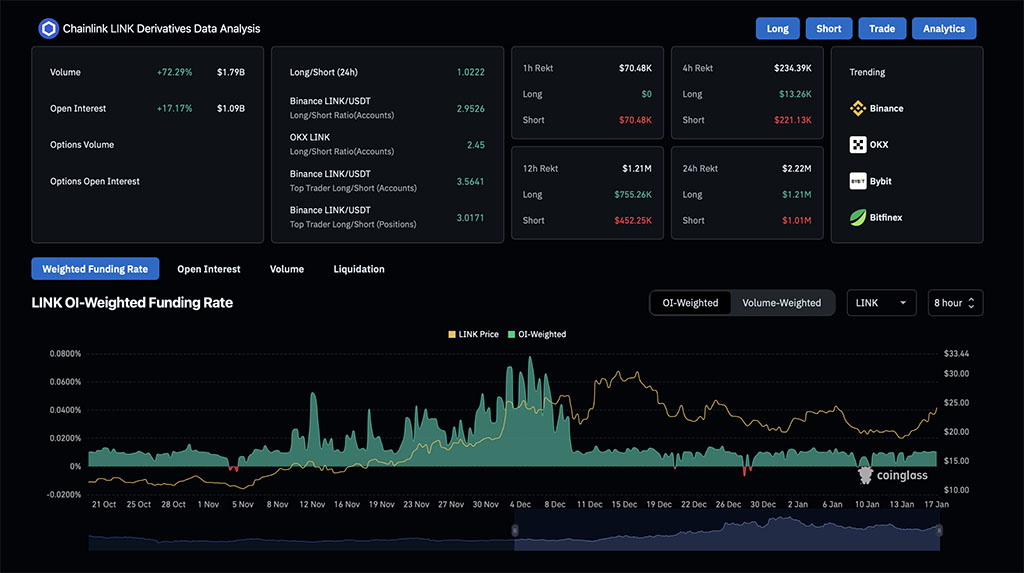This screenshot has height=573, width=1024.
Task: Click the Chainlink logo icon
Action: point(48,29)
